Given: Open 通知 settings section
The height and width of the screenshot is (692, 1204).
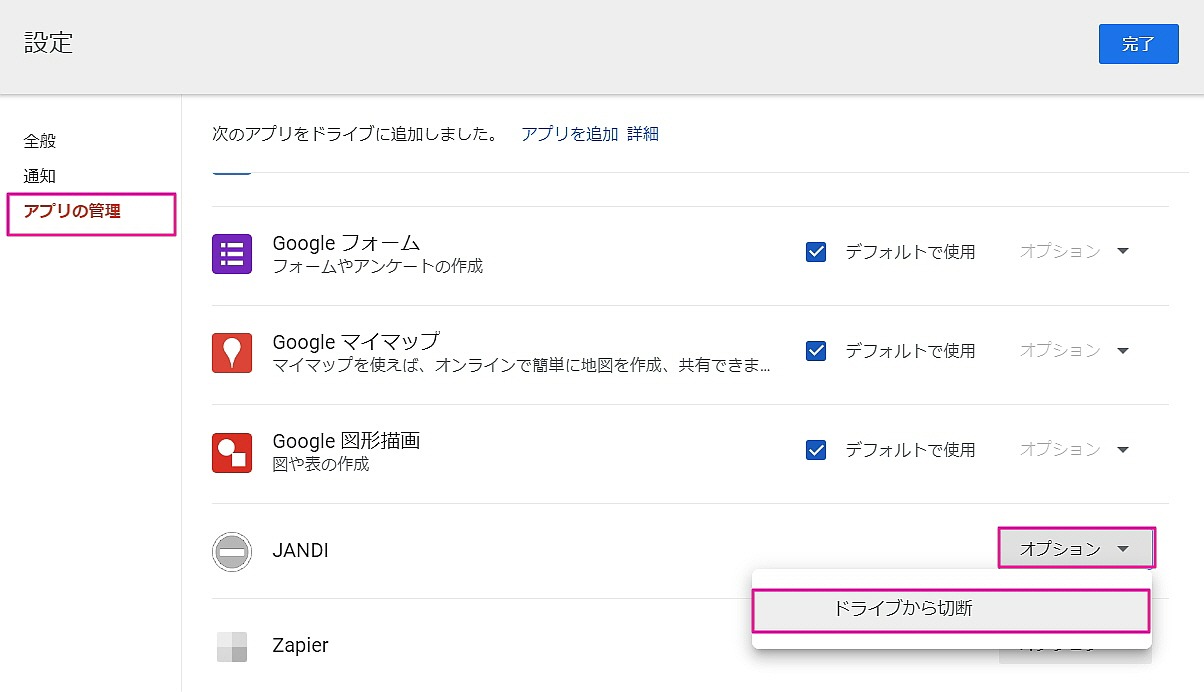Looking at the screenshot, I should pyautogui.click(x=40, y=176).
